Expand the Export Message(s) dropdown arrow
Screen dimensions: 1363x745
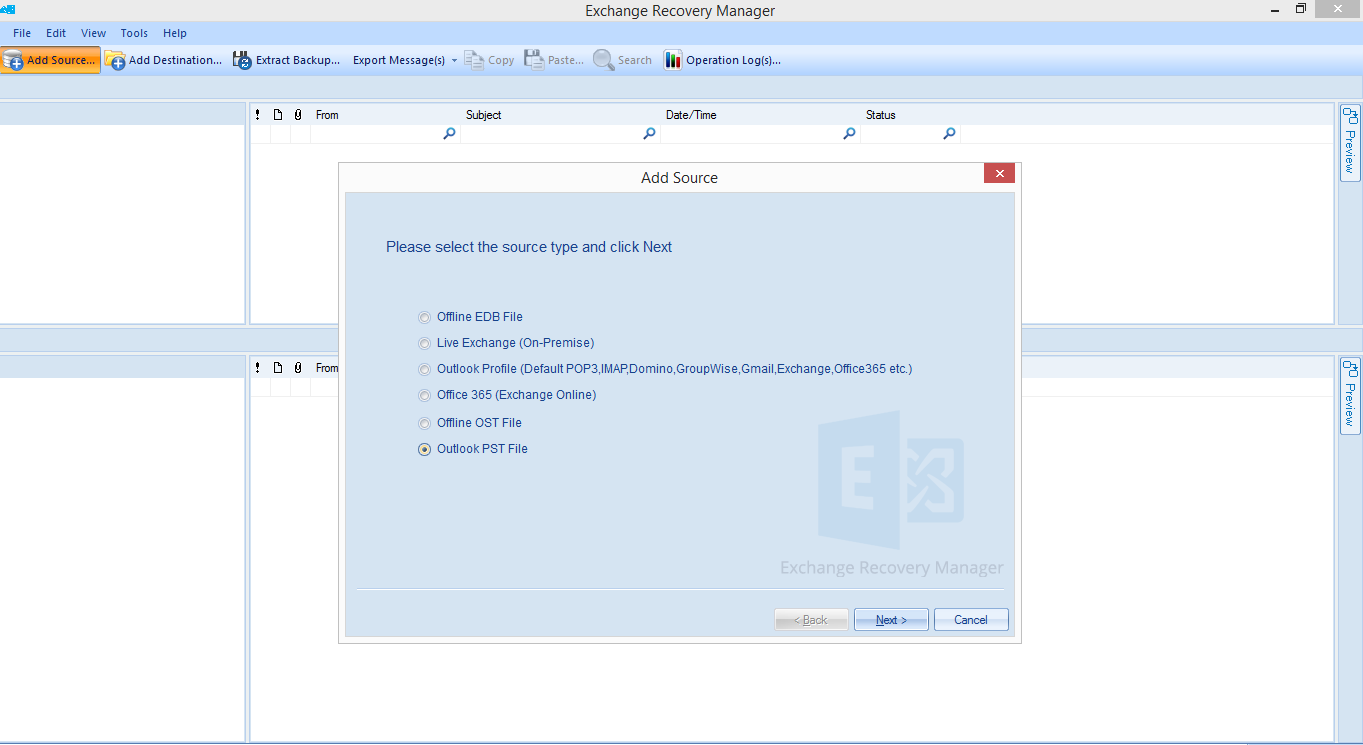[x=454, y=60]
